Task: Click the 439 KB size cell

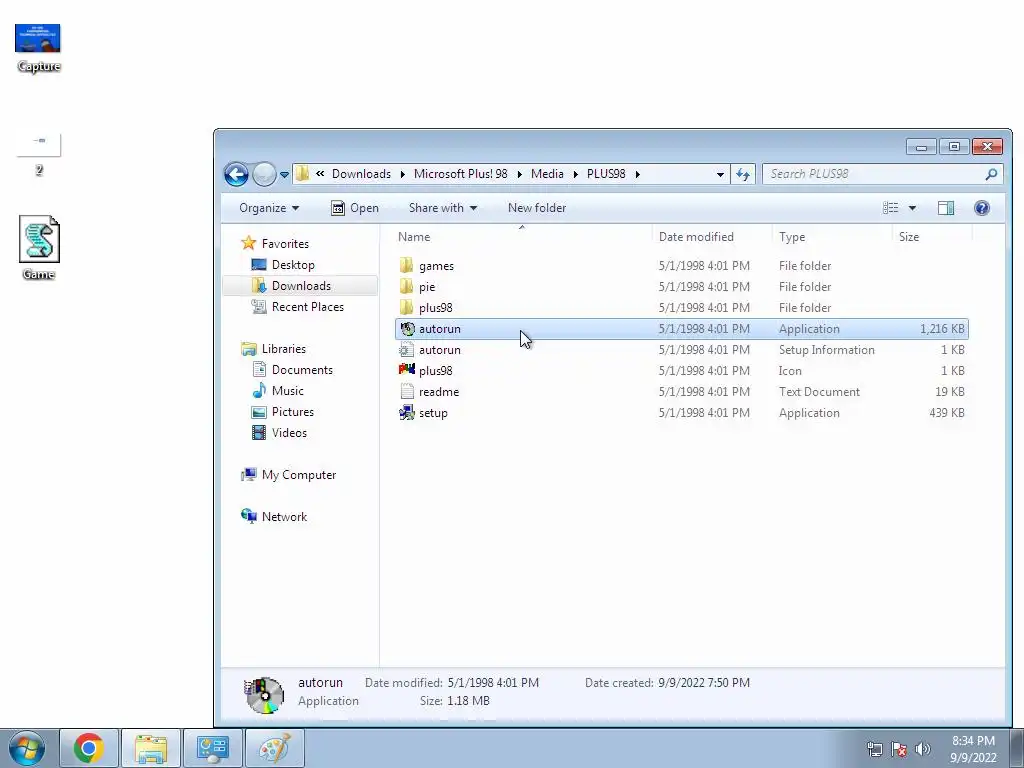Action: pos(946,413)
